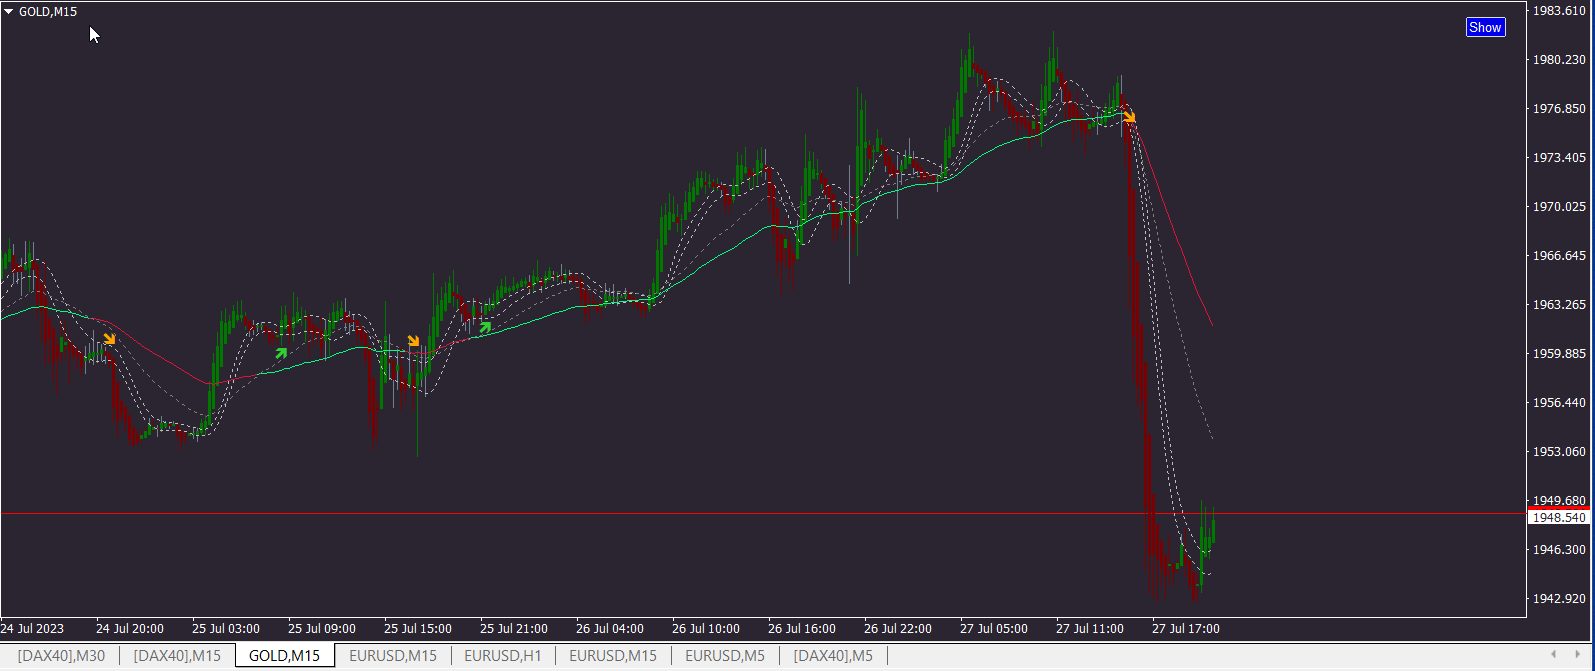Click the 1942.920 price scale value
This screenshot has height=671, width=1595.
[1559, 599]
